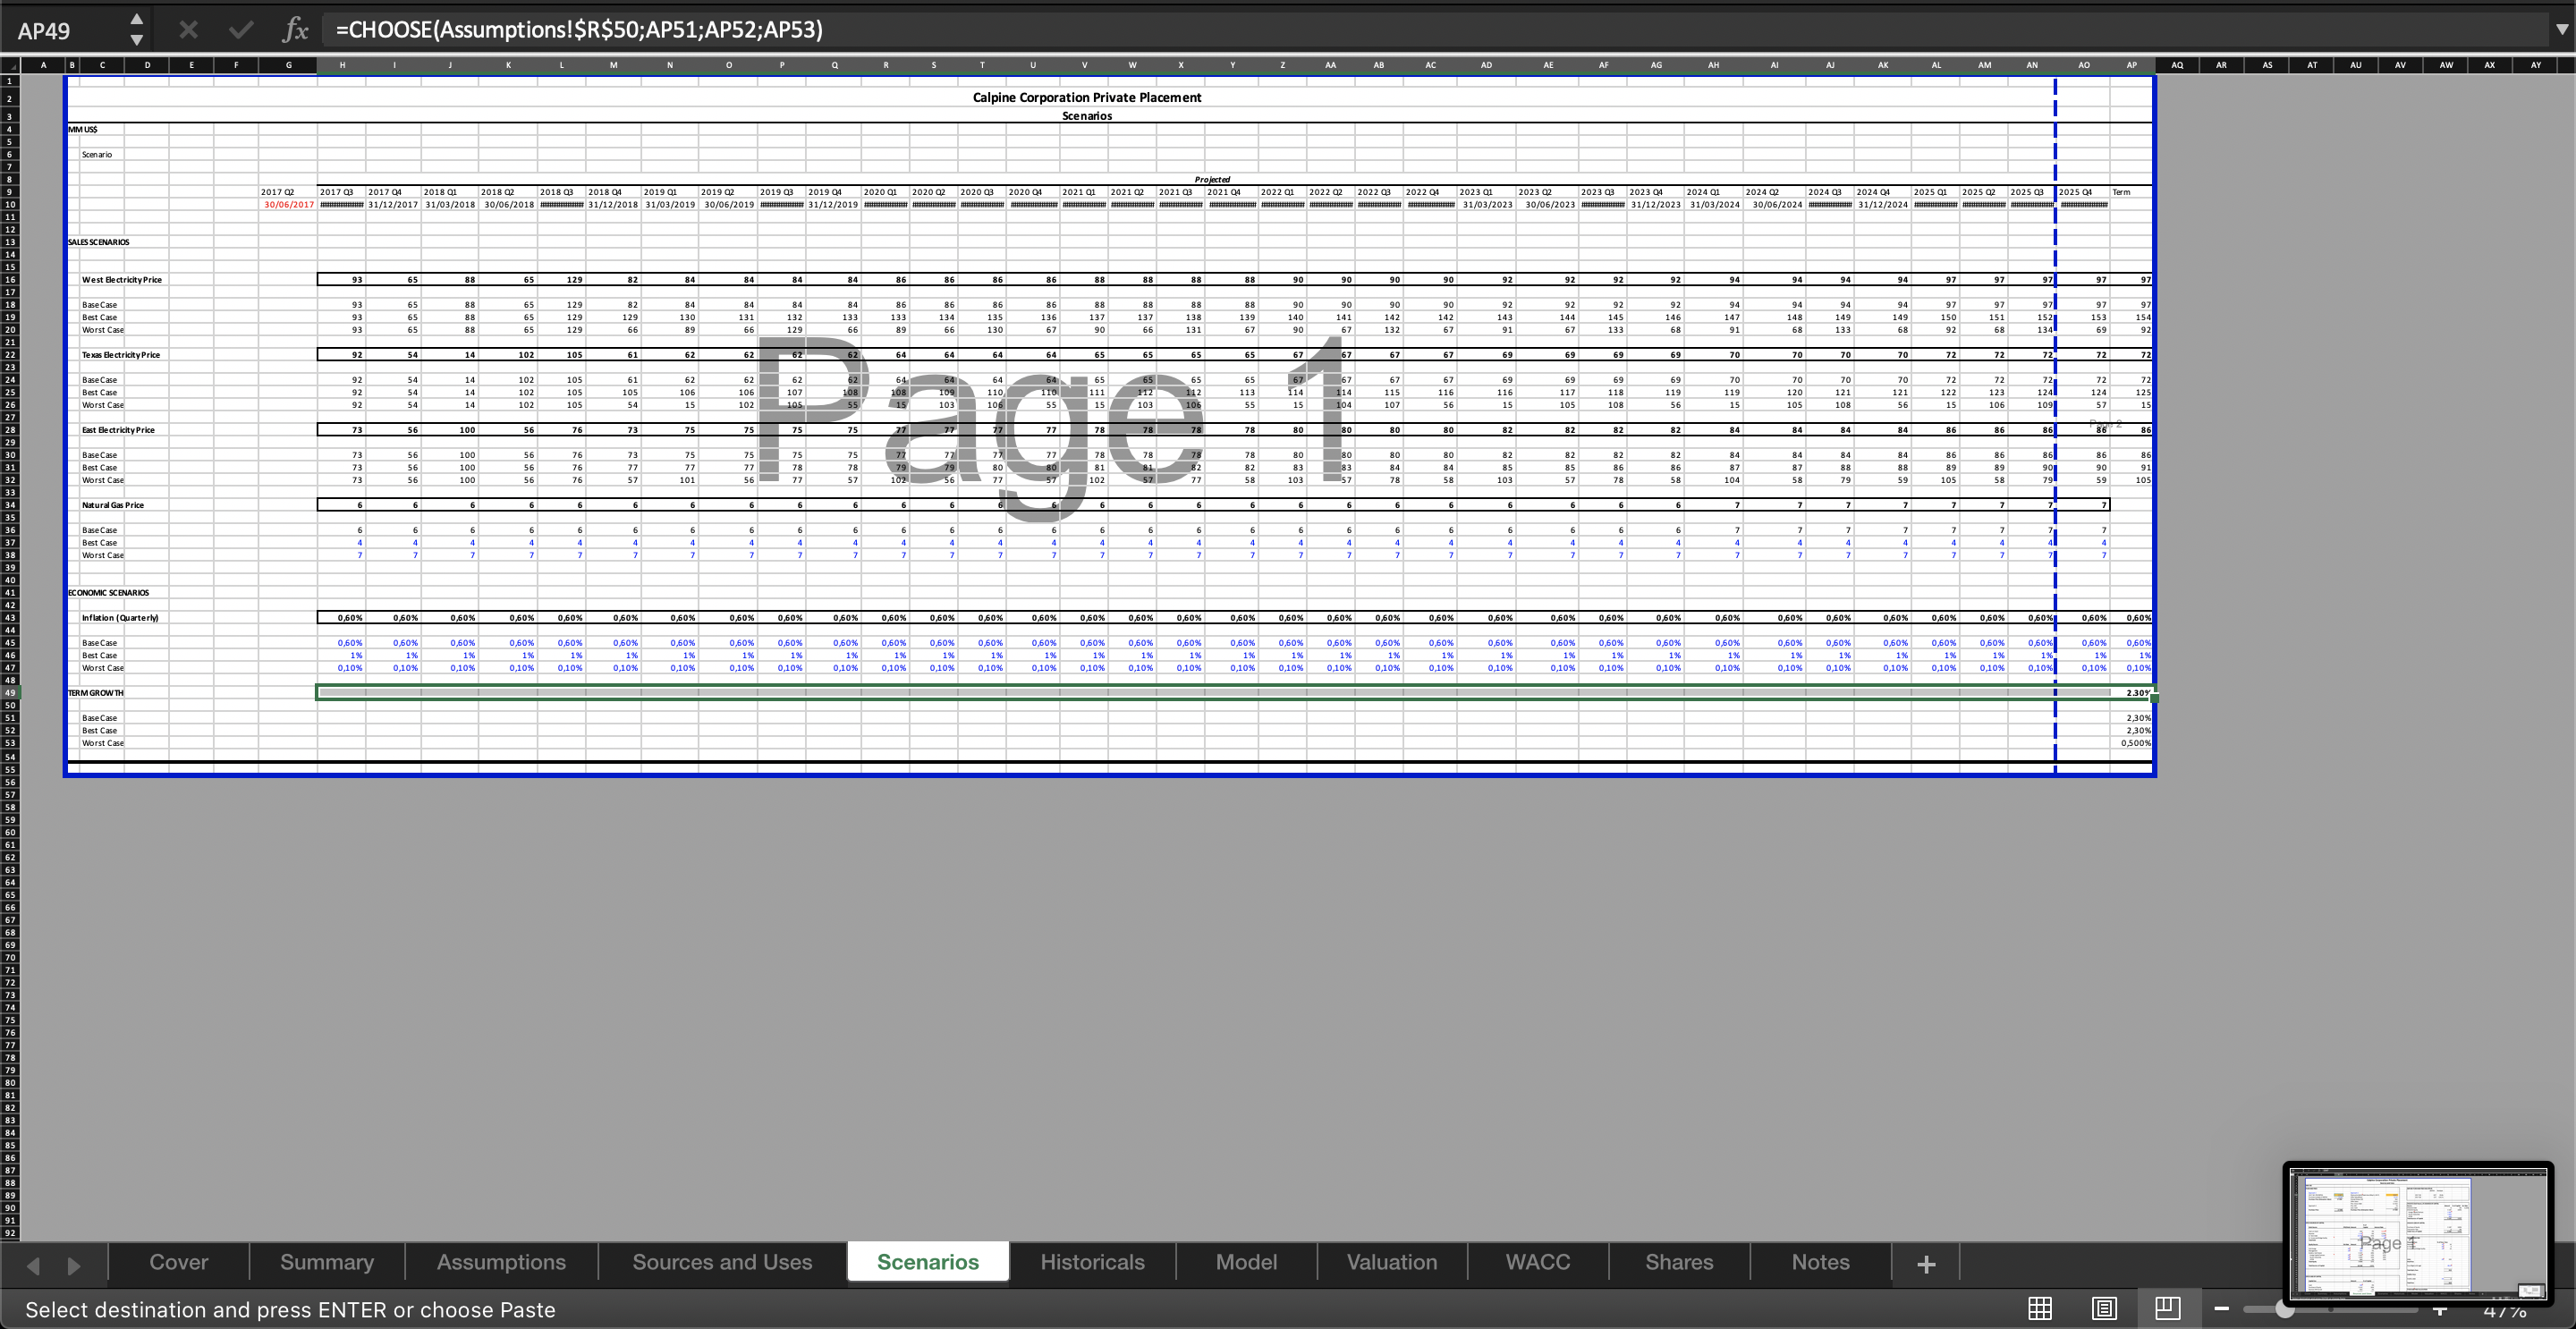Click the formula bar cancel X icon
Screen dimensions: 2576x1329
tap(188, 29)
